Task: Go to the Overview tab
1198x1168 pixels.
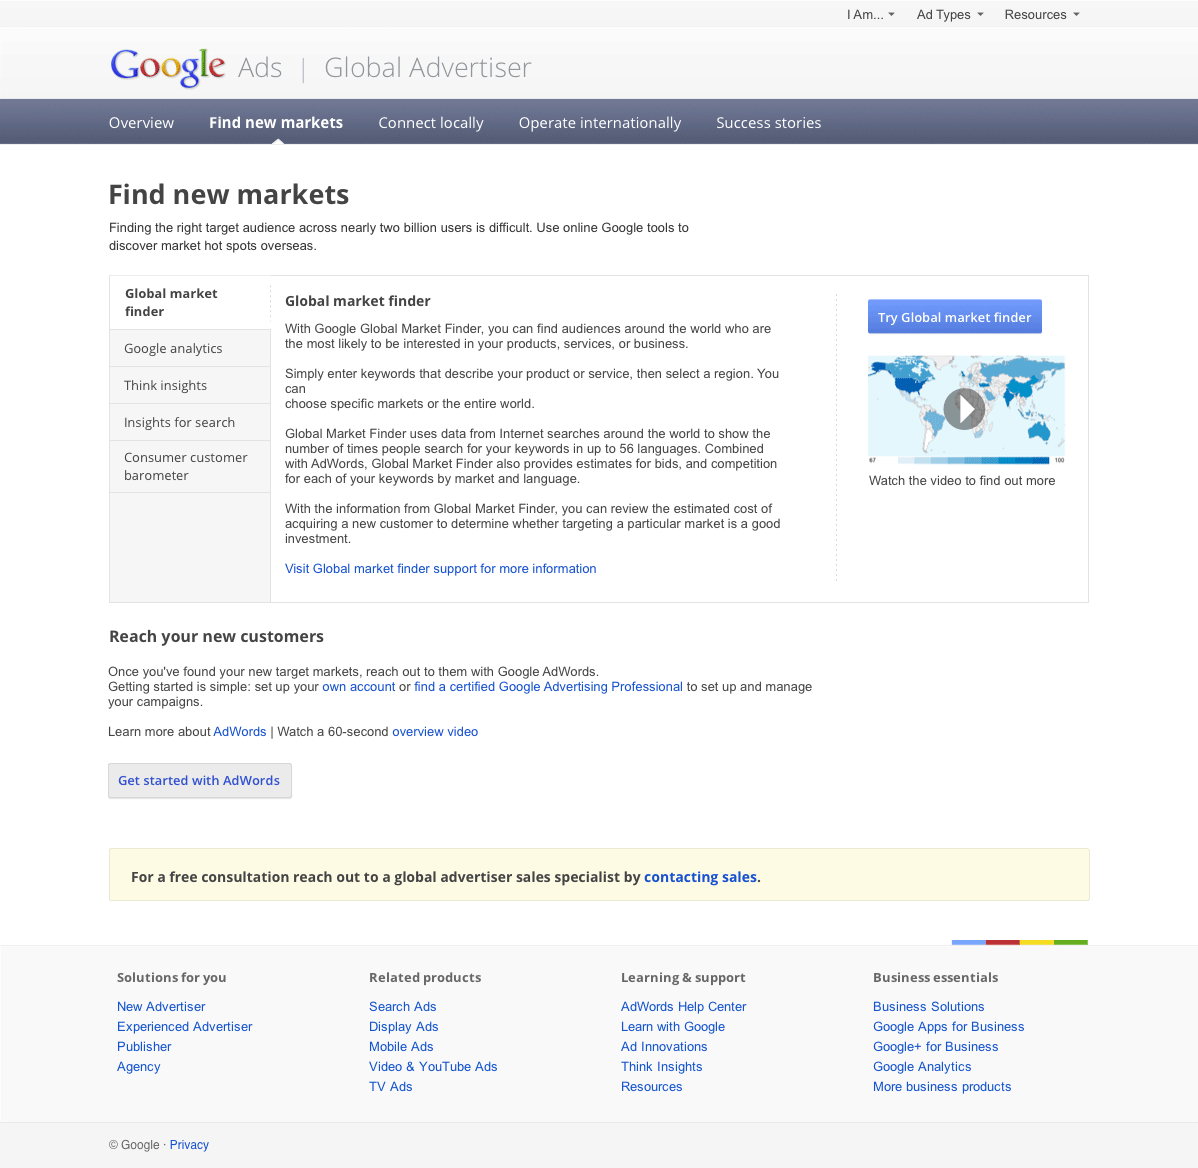Action: pos(141,123)
